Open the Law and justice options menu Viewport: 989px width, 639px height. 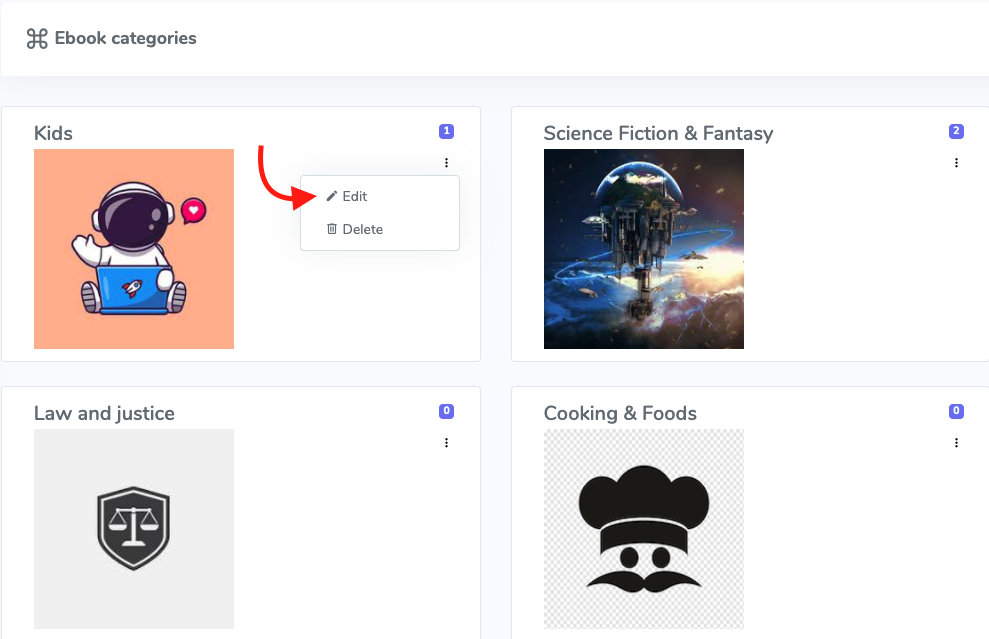446,442
